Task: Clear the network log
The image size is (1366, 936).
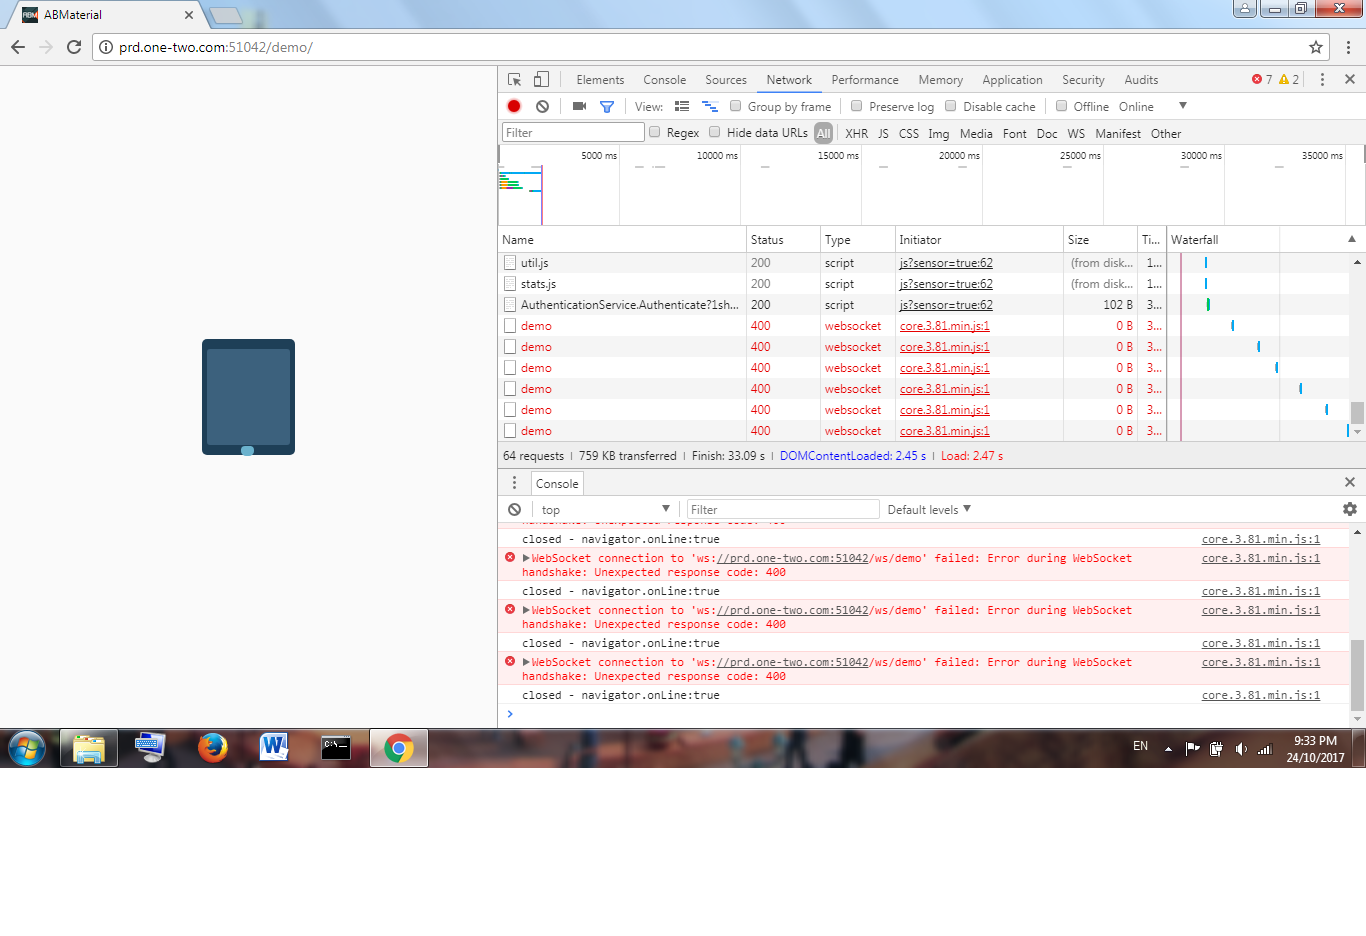Action: click(542, 106)
